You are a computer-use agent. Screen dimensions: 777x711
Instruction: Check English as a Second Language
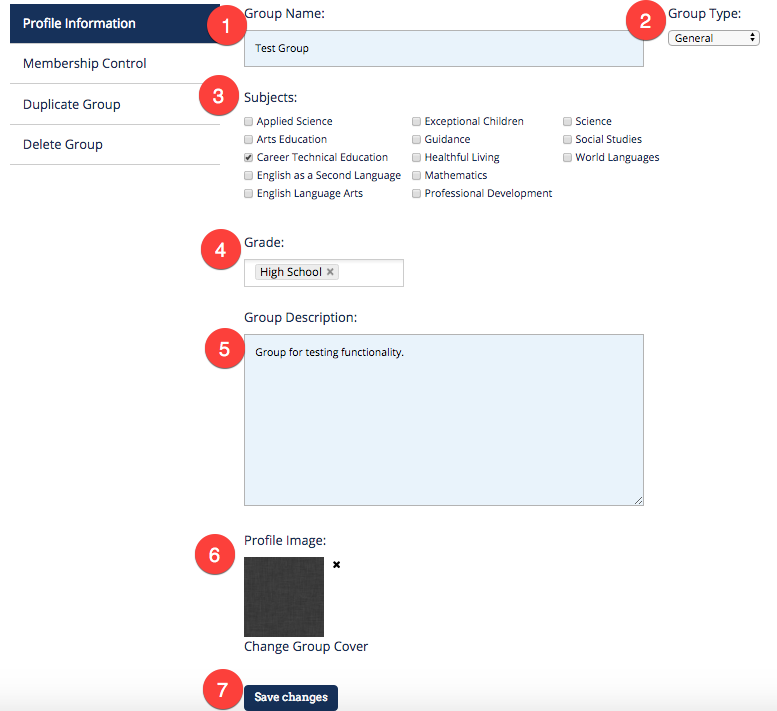pos(249,175)
